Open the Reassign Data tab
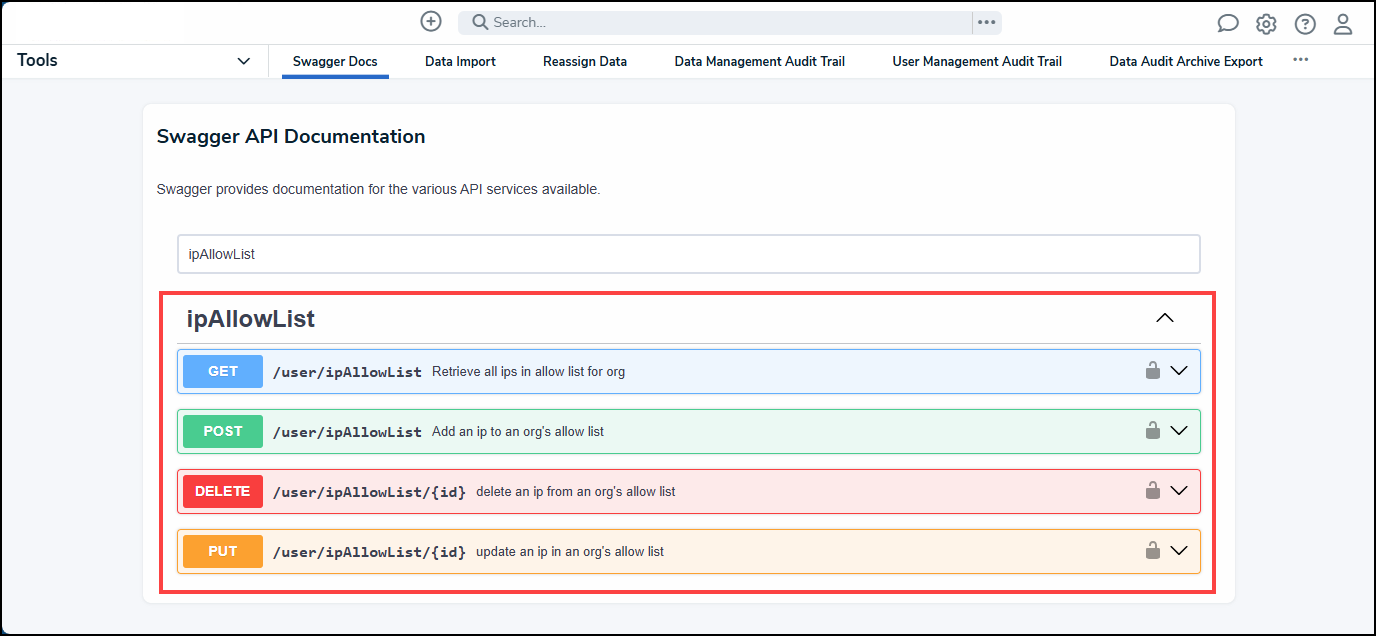Screen dimensions: 1376x636 point(585,62)
